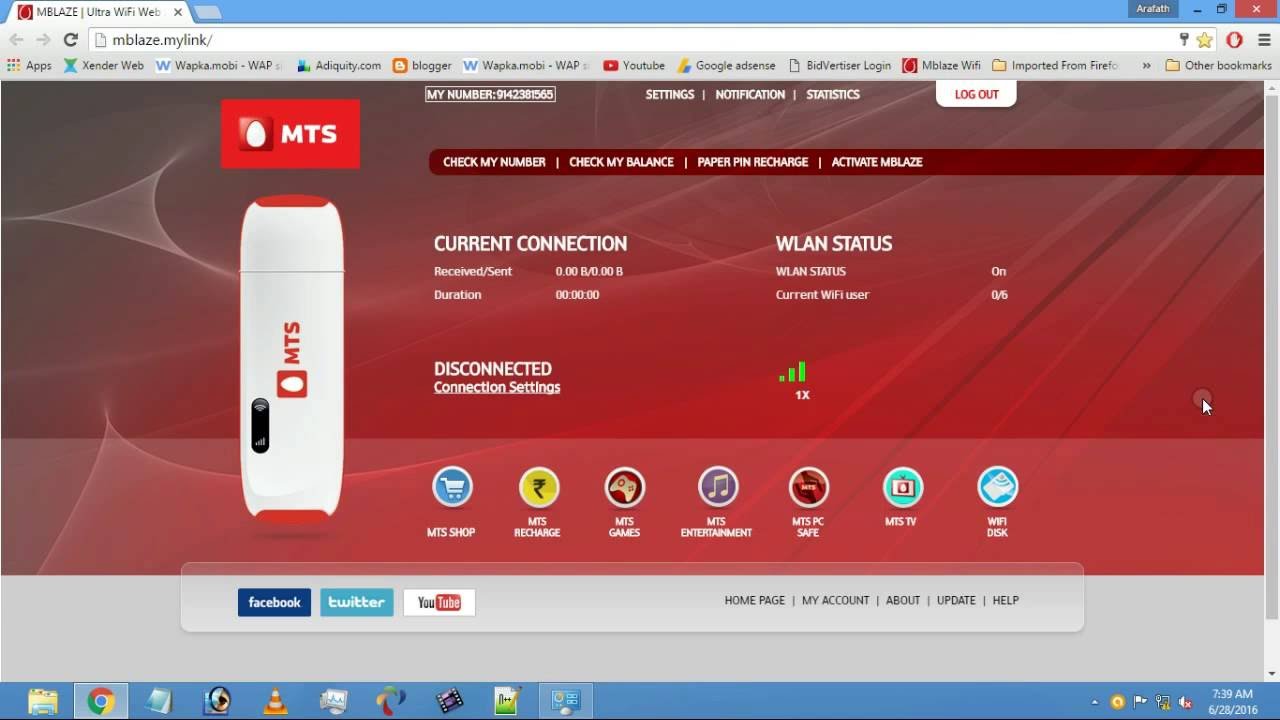Screen dimensions: 1280x720
Task: Open the MTS Shop cart icon
Action: tap(452, 487)
